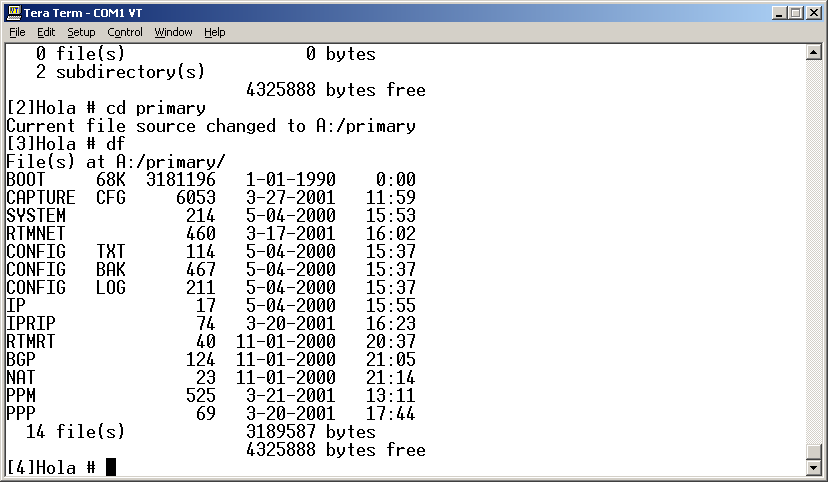Click the scrollbar up arrow

point(816,52)
